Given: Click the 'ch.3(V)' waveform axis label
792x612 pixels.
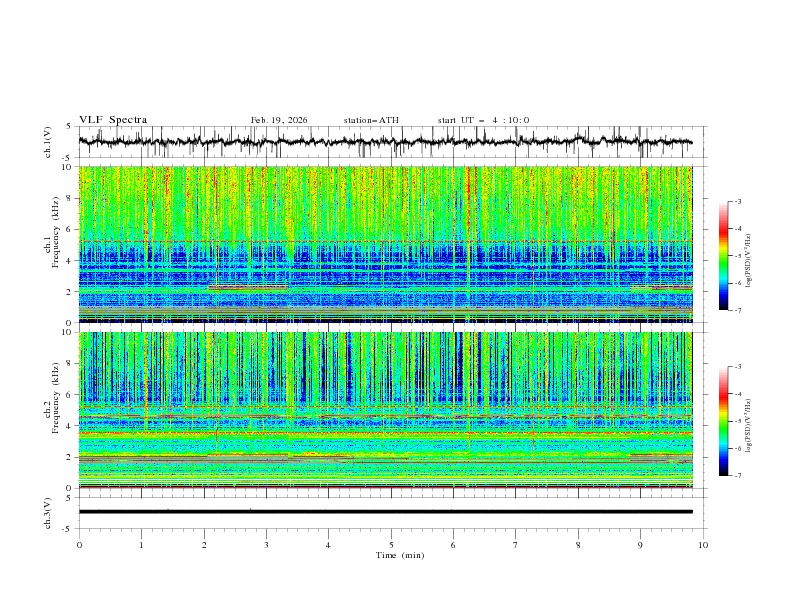Looking at the screenshot, I should 48,513.
